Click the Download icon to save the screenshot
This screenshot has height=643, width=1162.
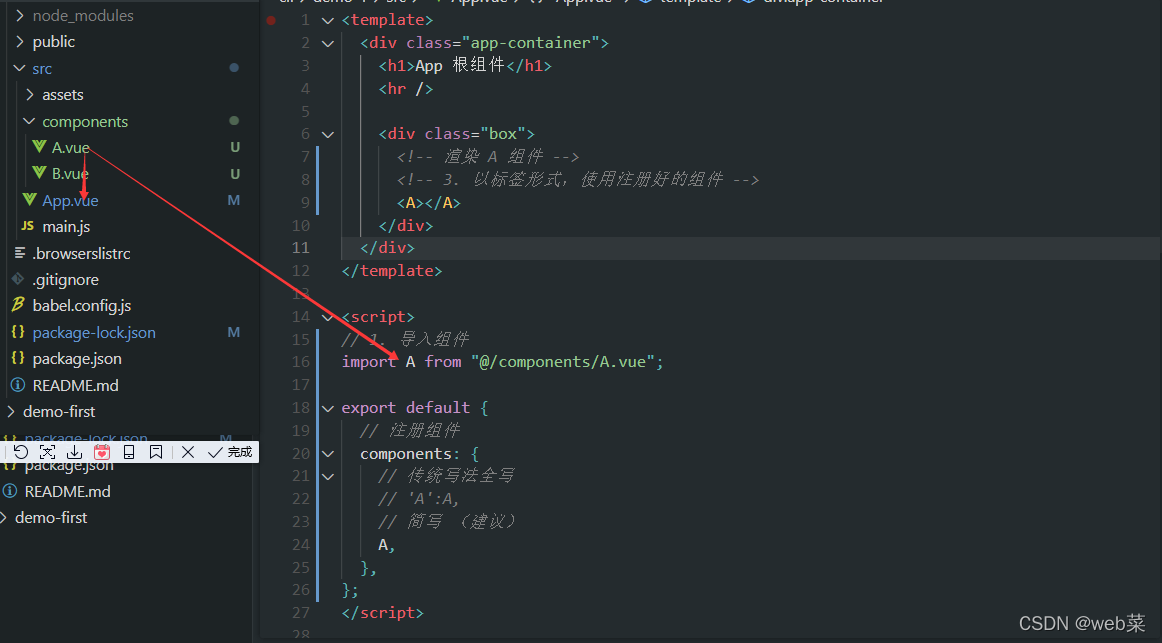pyautogui.click(x=74, y=452)
